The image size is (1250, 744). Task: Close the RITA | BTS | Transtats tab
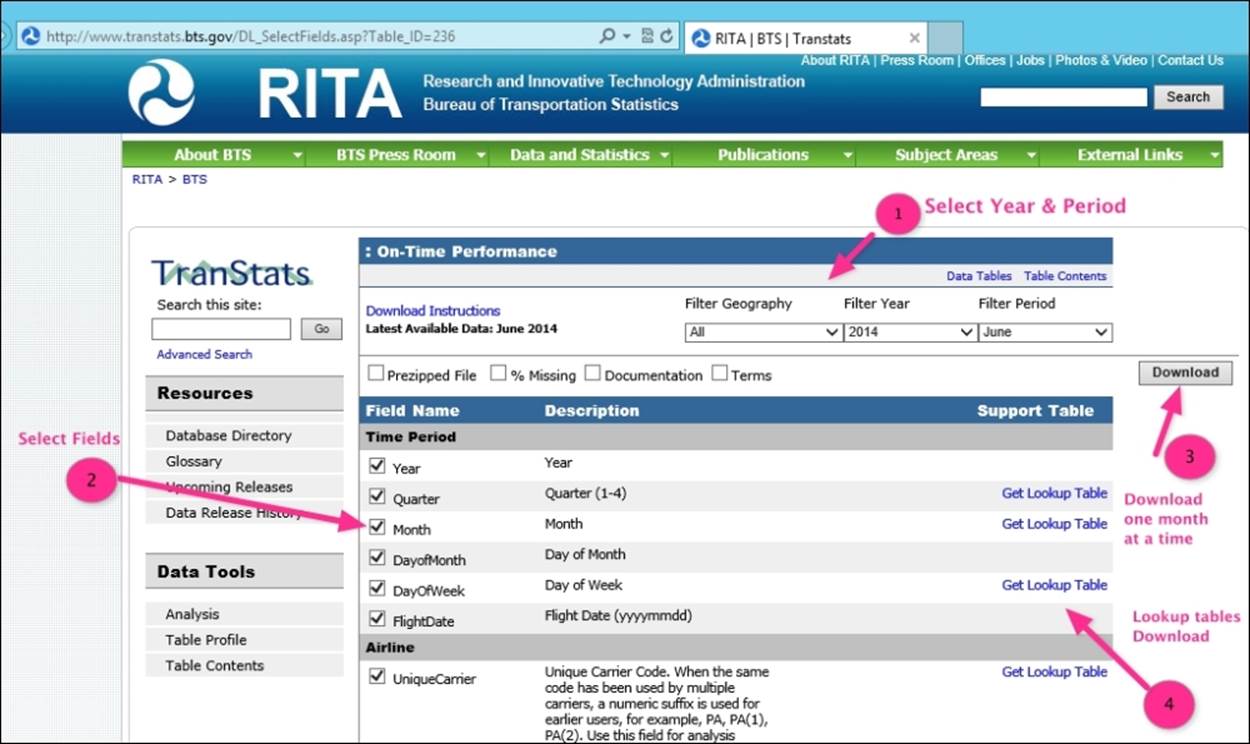pyautogui.click(x=914, y=38)
